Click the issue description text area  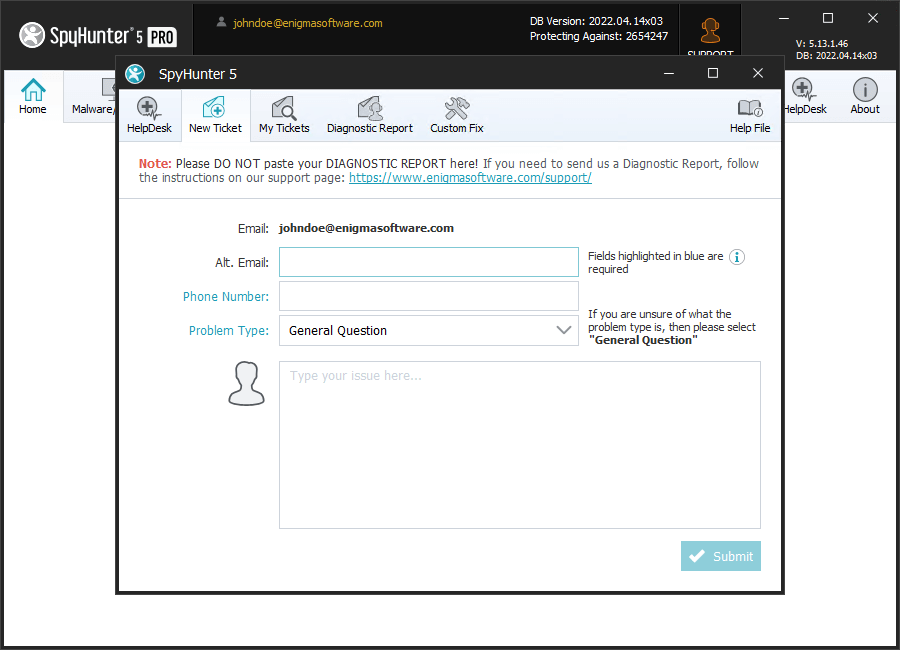(x=519, y=444)
